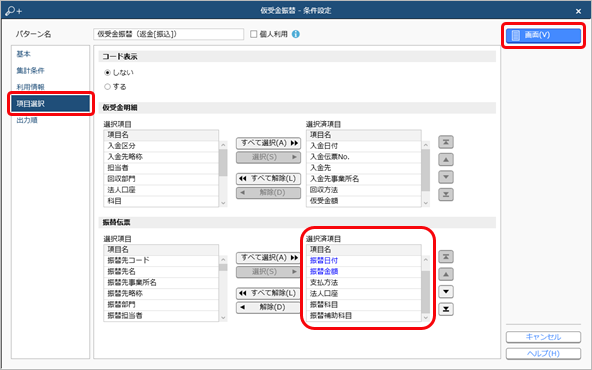Select 支払方法 in selected items
The width and height of the screenshot is (592, 370).
tap(364, 282)
